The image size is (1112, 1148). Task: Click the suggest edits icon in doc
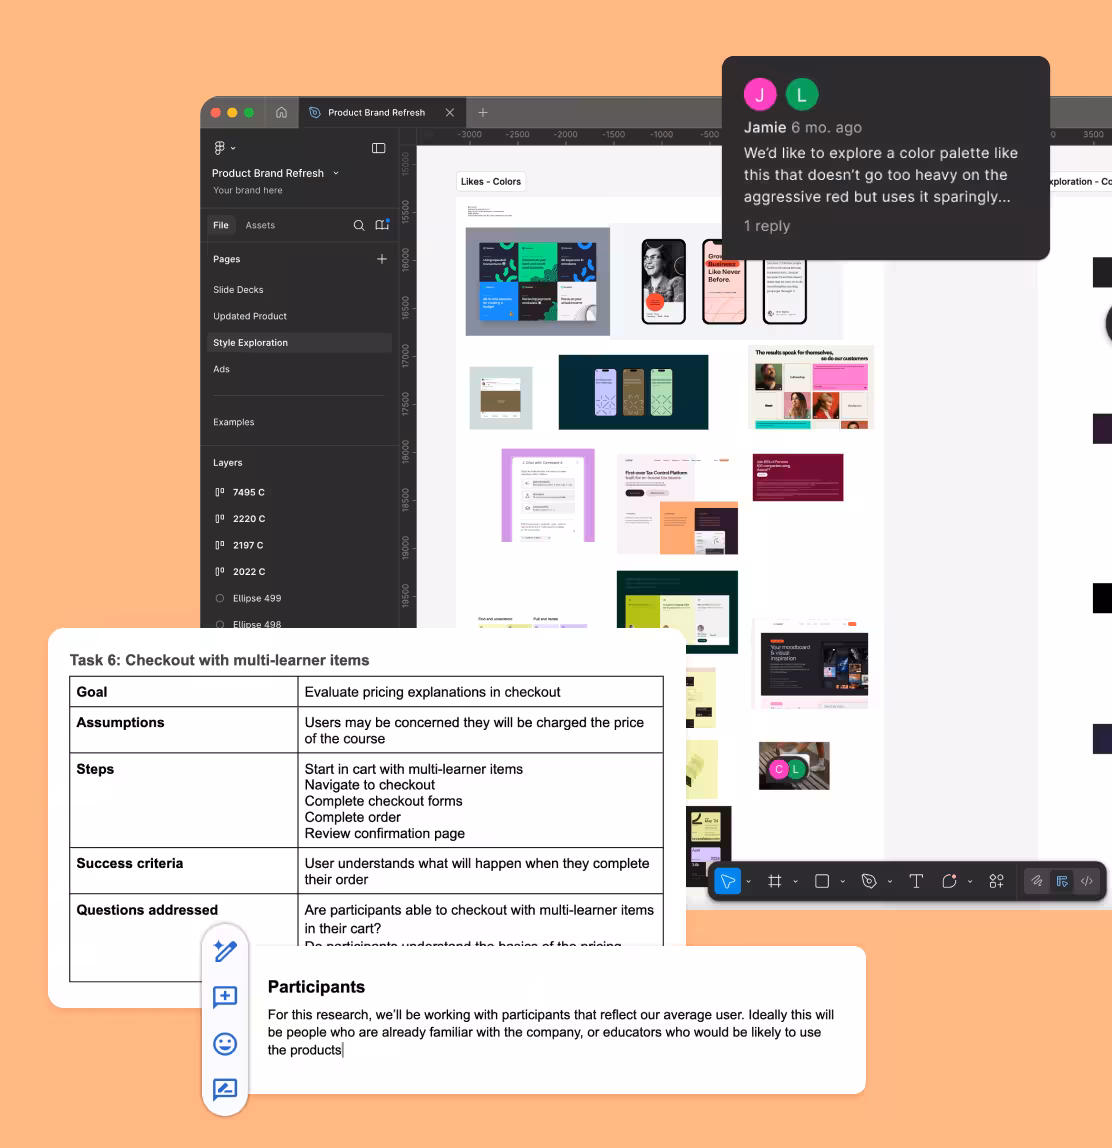tap(225, 1089)
